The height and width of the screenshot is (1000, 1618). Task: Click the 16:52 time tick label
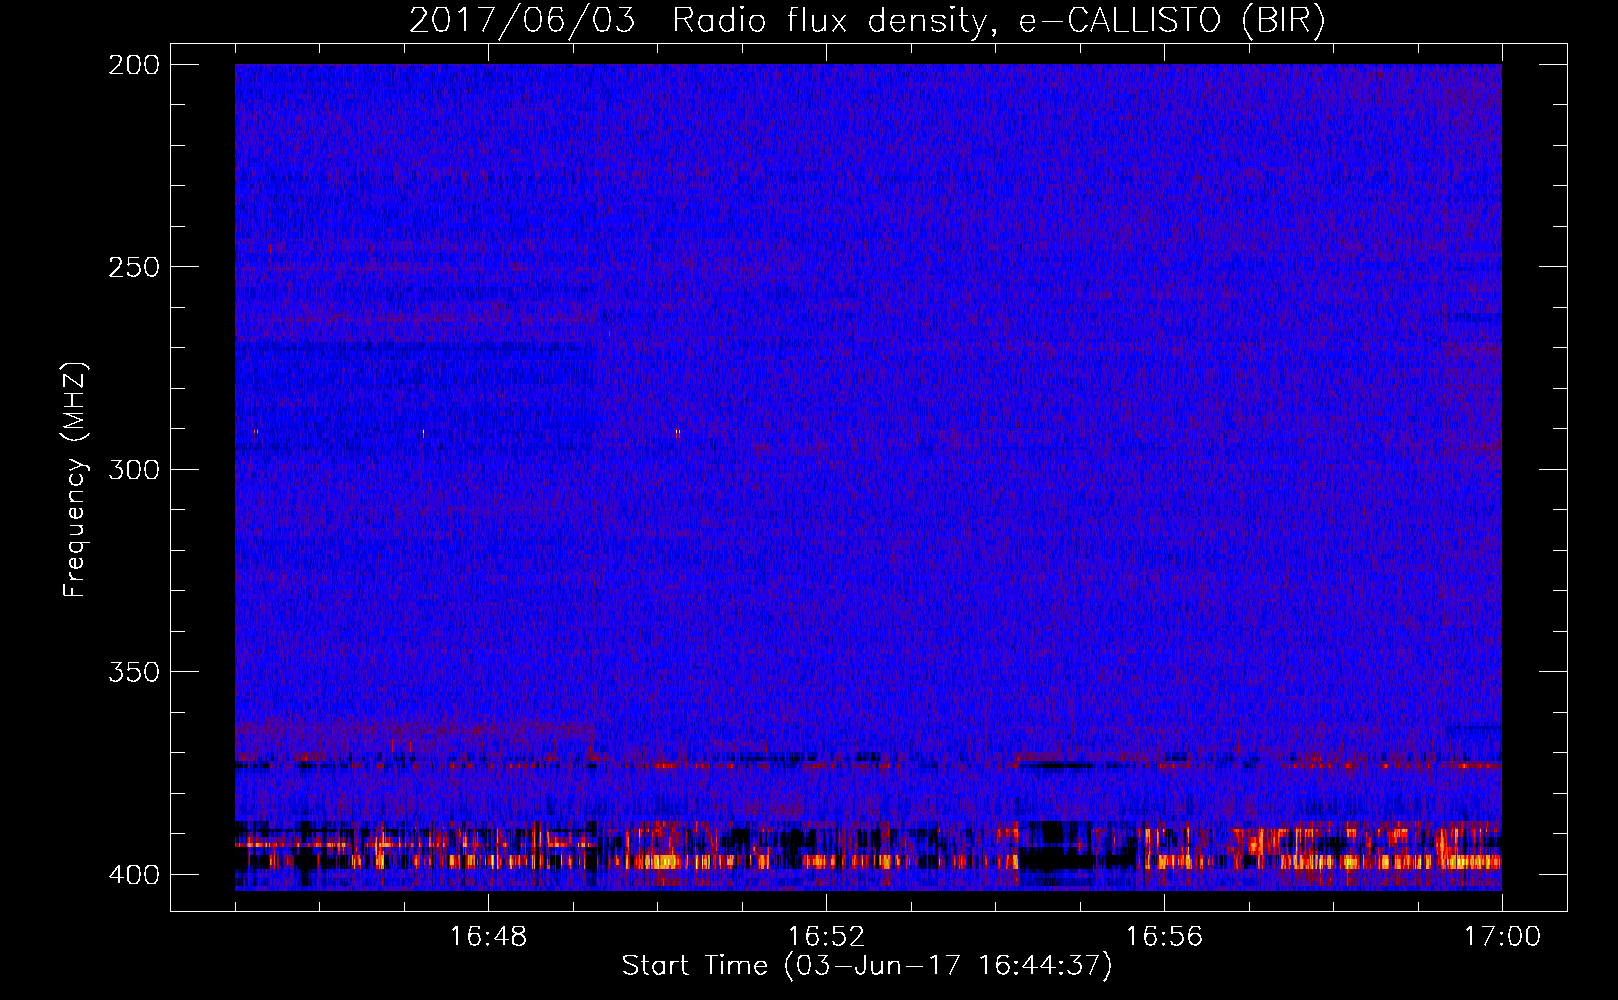click(826, 936)
